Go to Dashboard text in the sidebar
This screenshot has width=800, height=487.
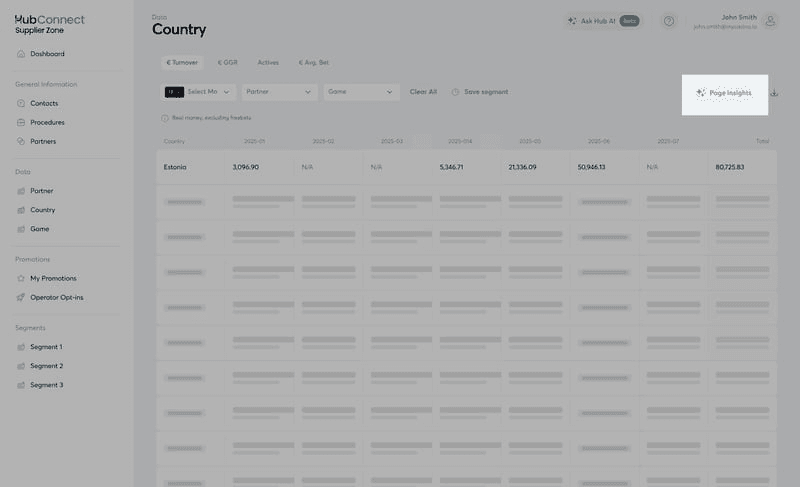click(x=47, y=54)
